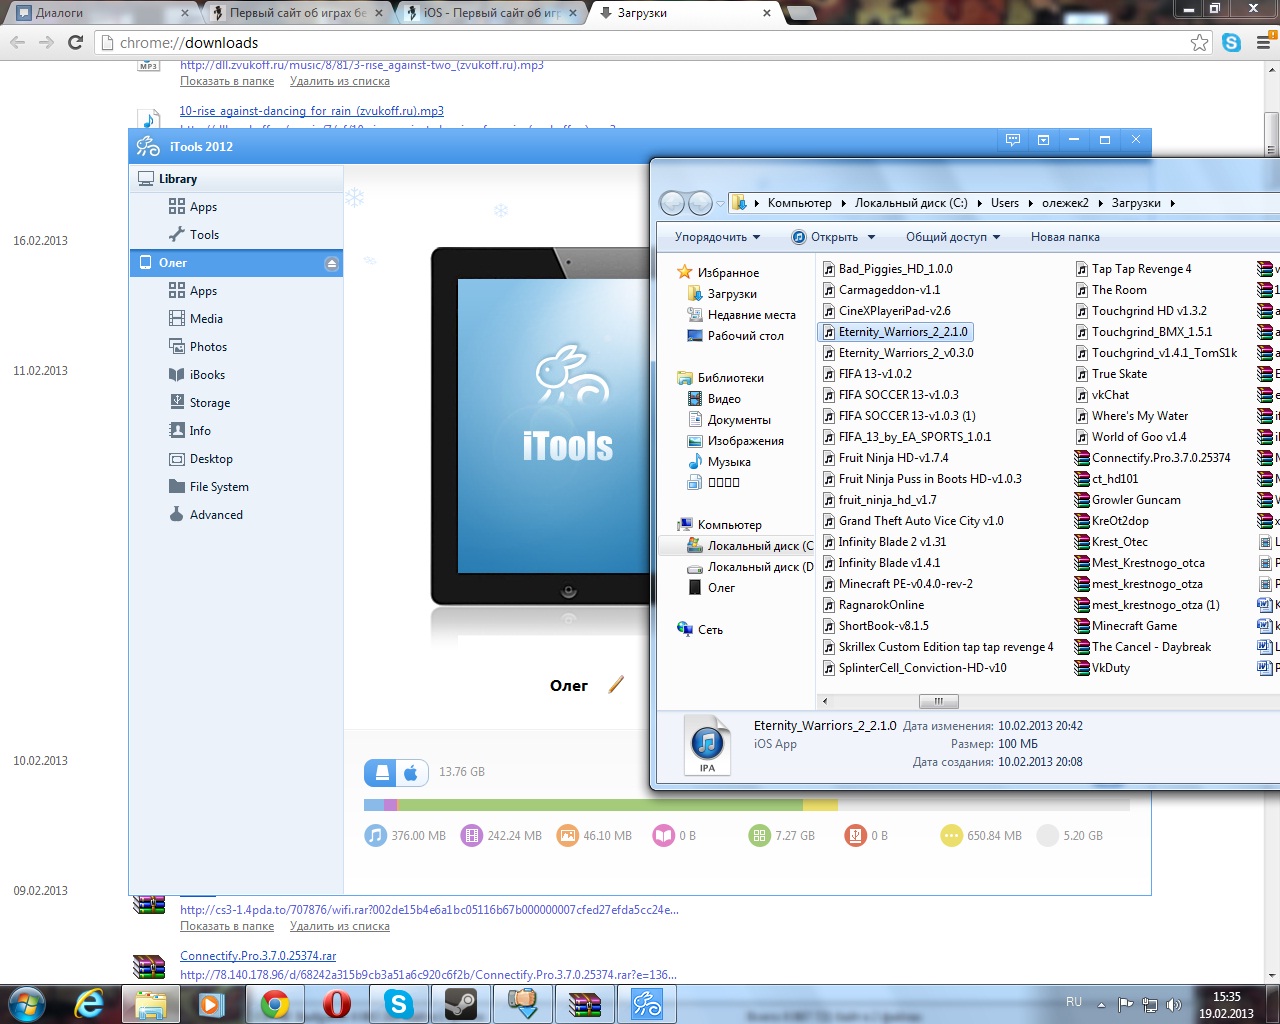
Task: Click the eject button next to Олег
Action: [332, 264]
